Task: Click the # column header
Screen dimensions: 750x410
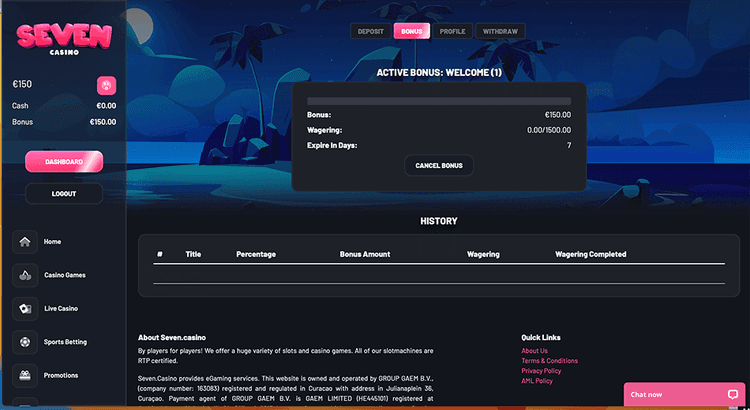Action: click(160, 254)
